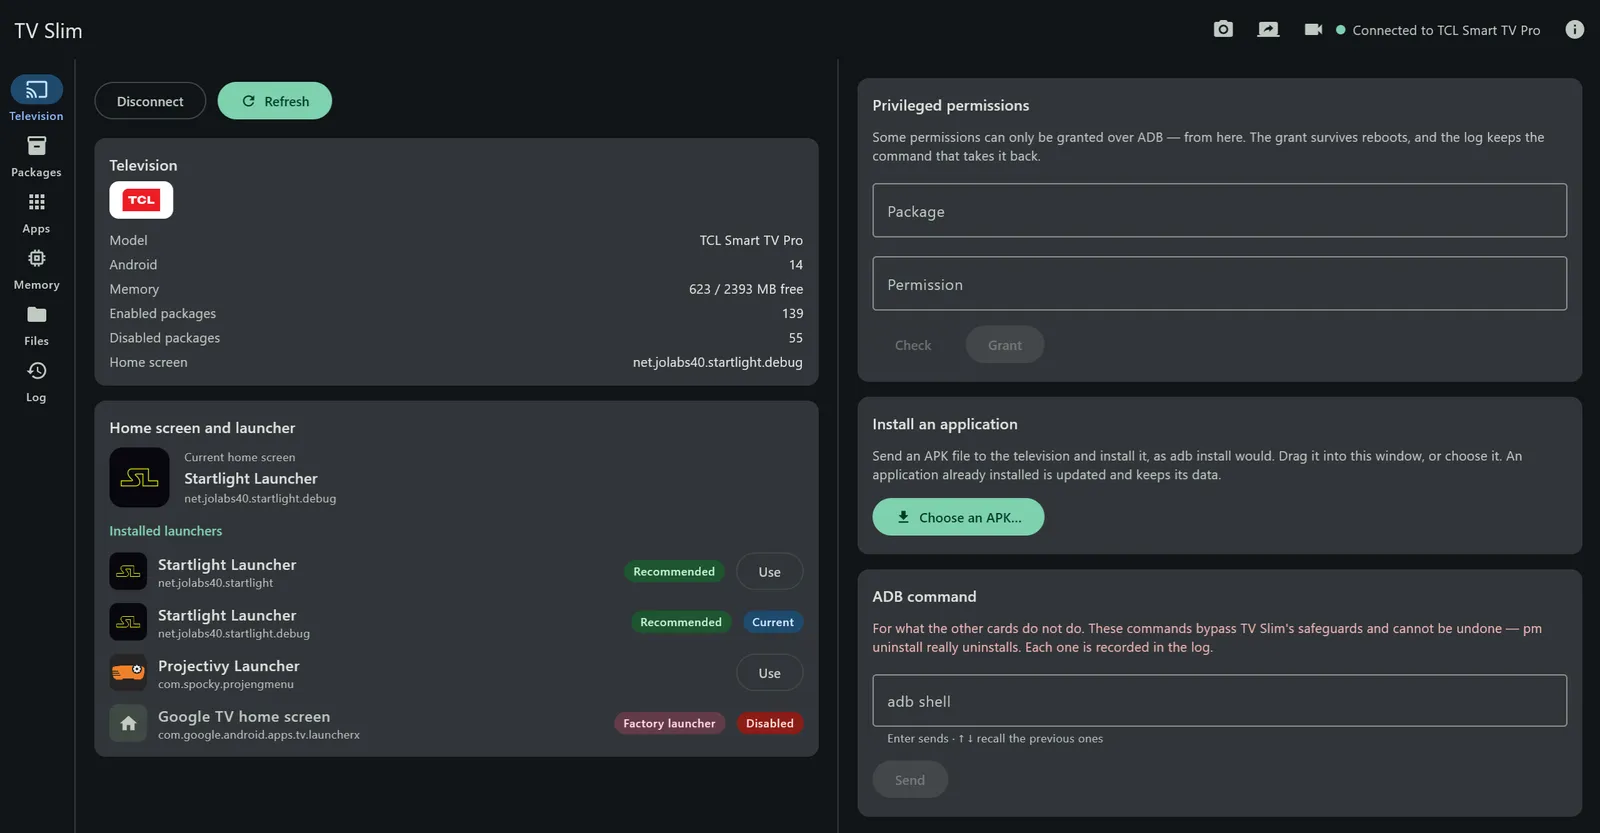Open the info icon at top right
This screenshot has height=833, width=1600.
coord(1574,29)
